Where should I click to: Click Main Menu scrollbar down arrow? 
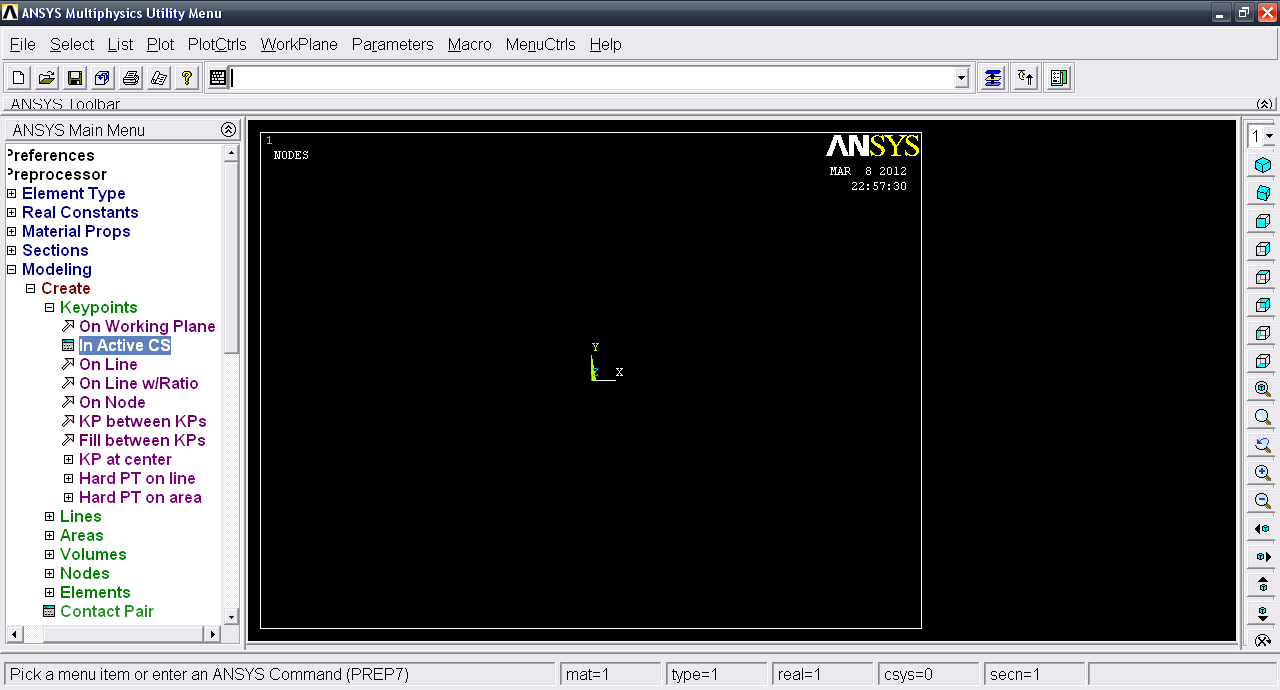232,617
